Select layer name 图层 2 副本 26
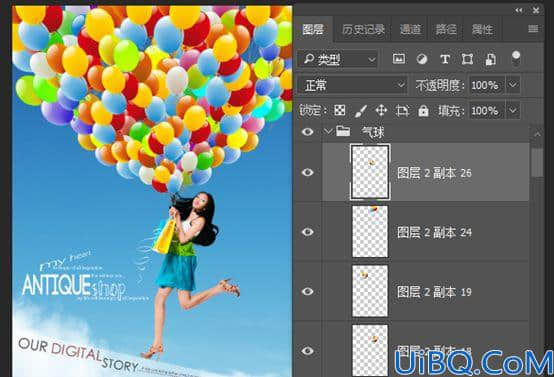Image resolution: width=554 pixels, height=377 pixels. (435, 173)
